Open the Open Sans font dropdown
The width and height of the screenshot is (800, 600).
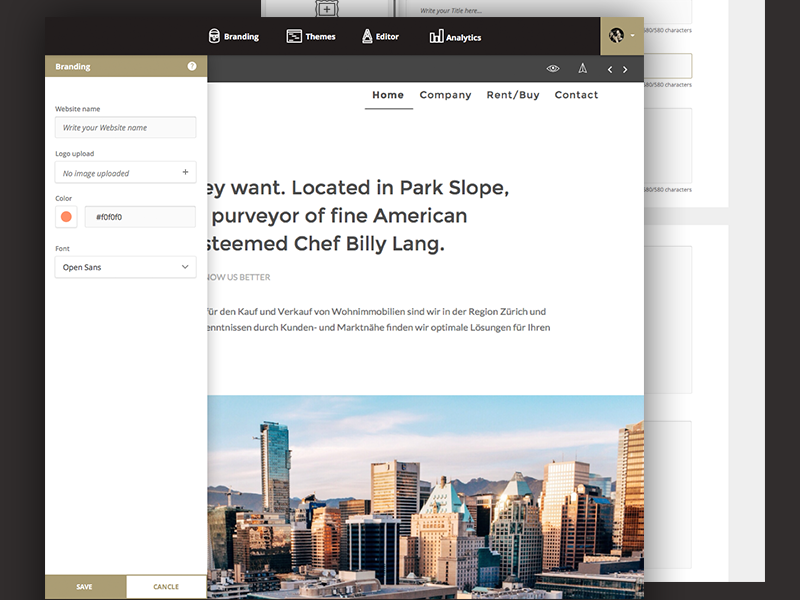(x=125, y=267)
